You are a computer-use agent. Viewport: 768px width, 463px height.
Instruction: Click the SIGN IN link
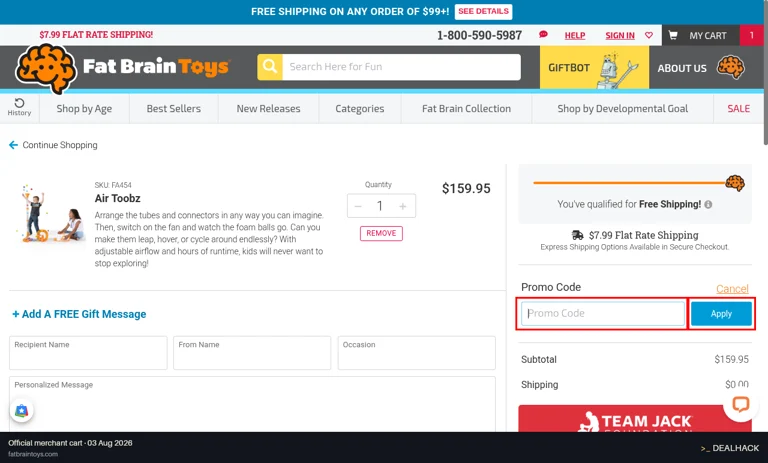[x=620, y=35]
